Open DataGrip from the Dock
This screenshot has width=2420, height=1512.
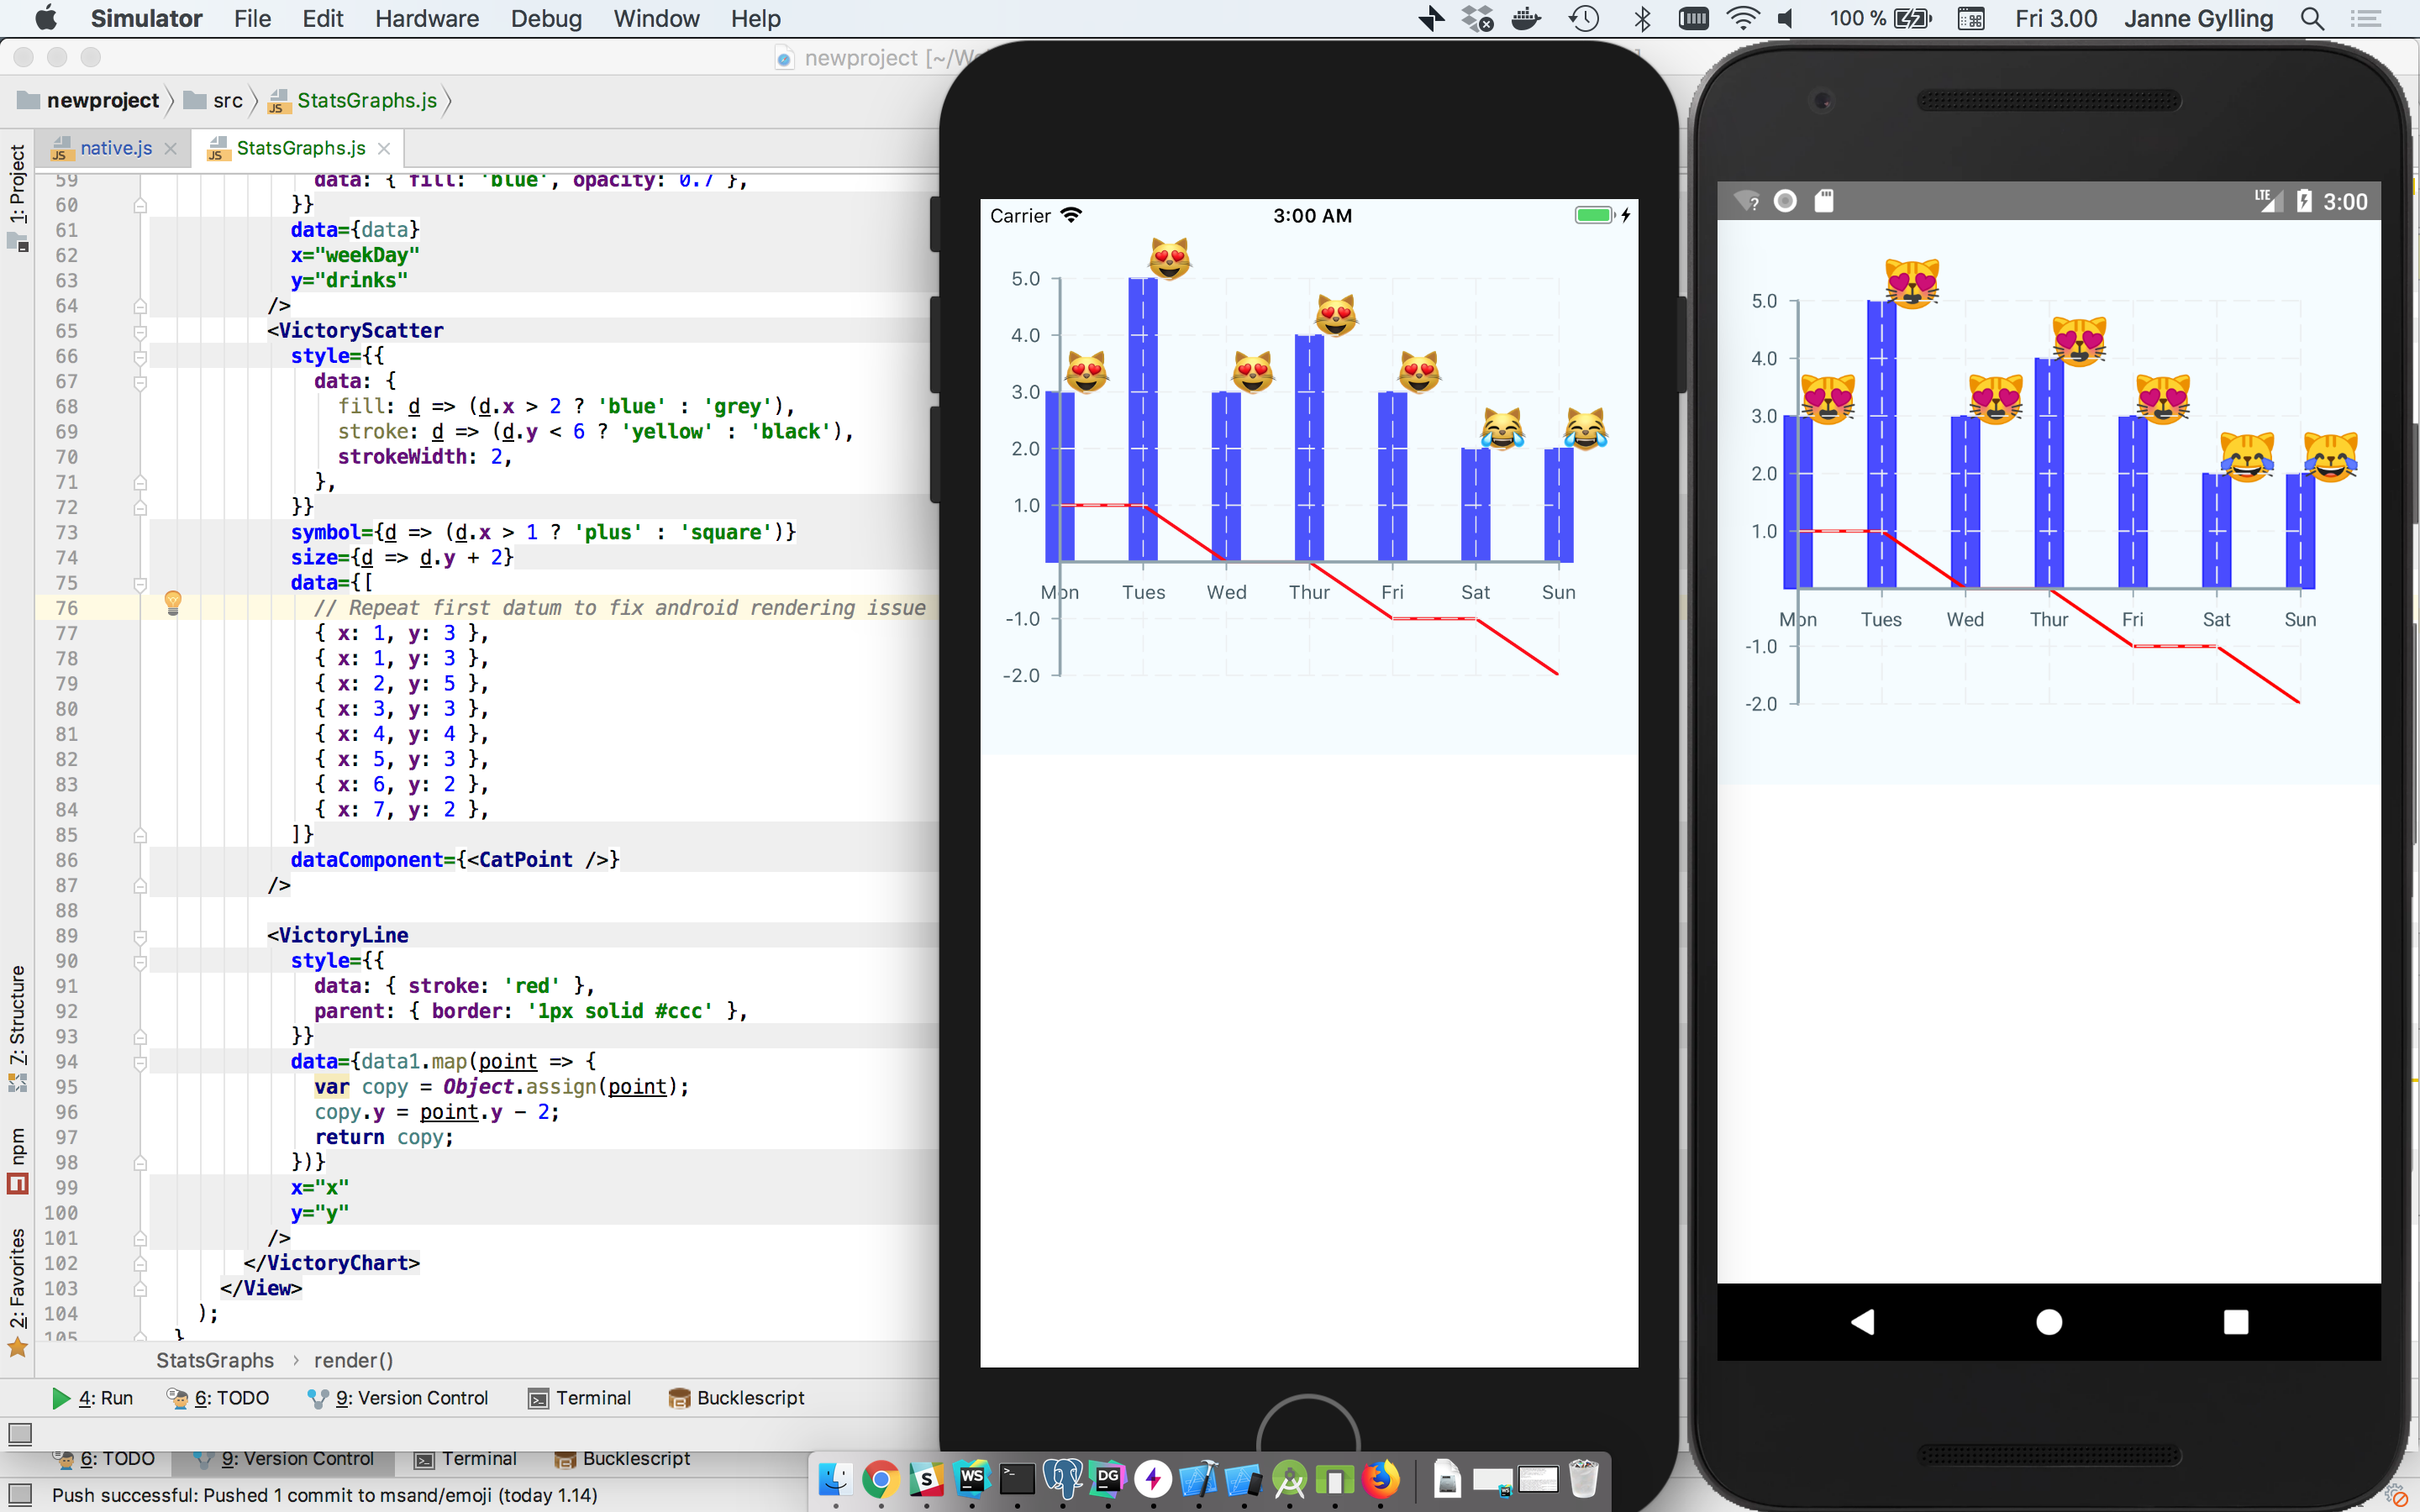[x=1108, y=1478]
